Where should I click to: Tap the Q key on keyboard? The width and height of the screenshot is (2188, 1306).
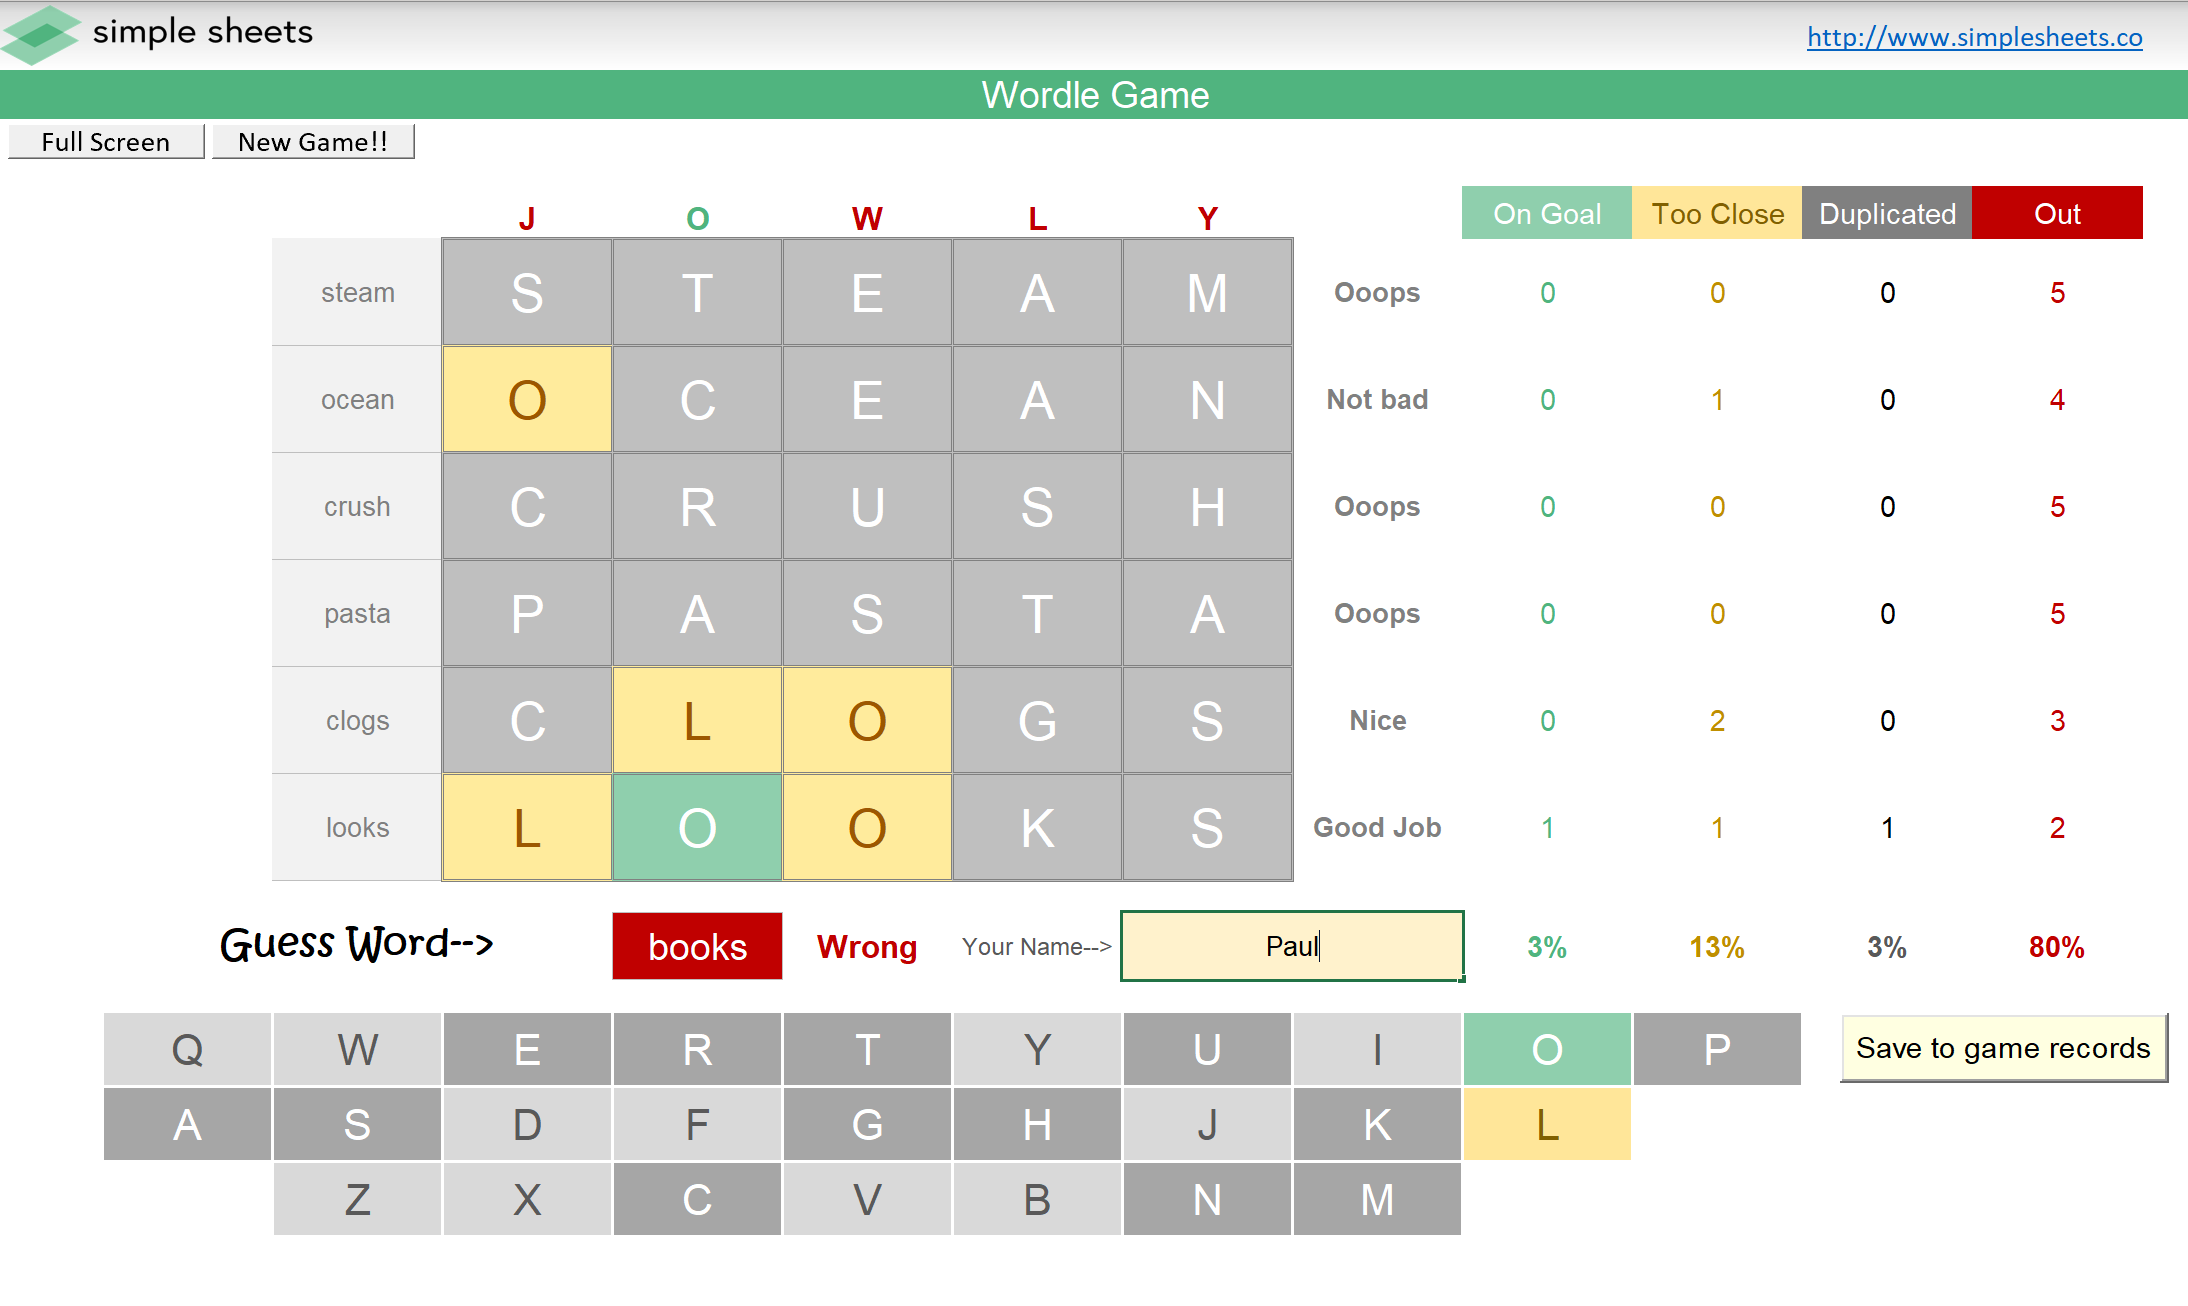187,1049
